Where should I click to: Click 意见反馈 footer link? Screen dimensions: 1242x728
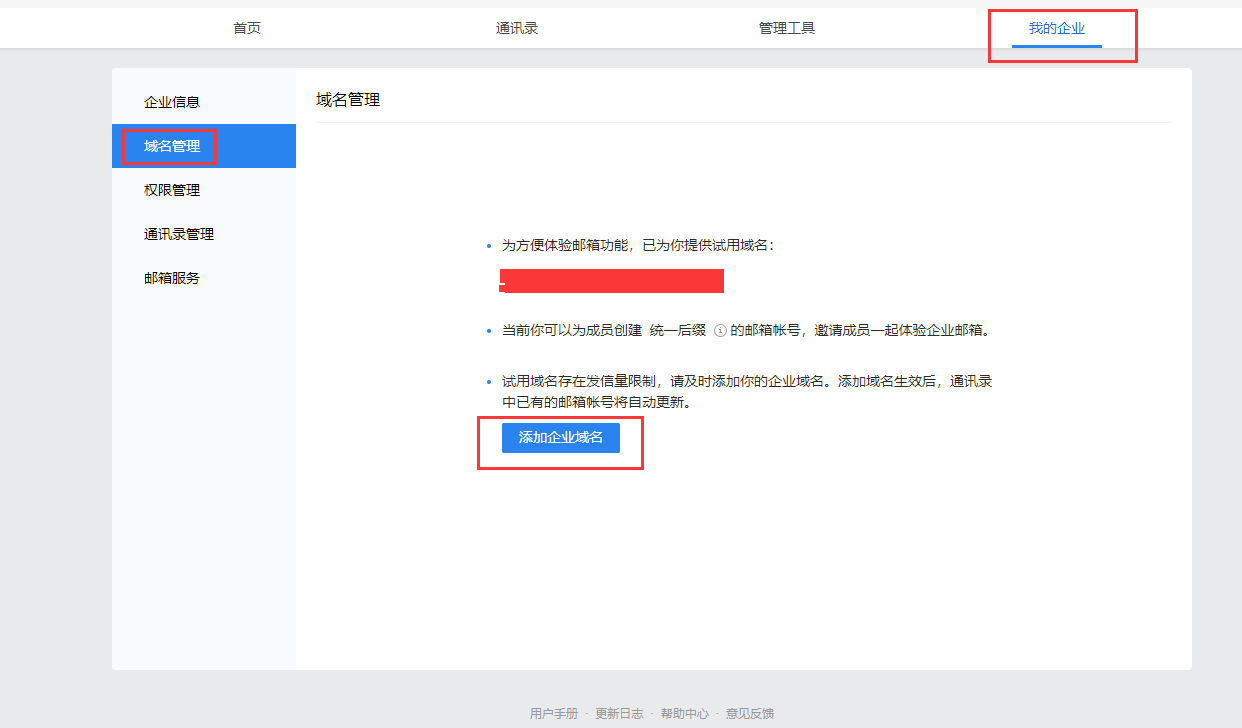750,713
